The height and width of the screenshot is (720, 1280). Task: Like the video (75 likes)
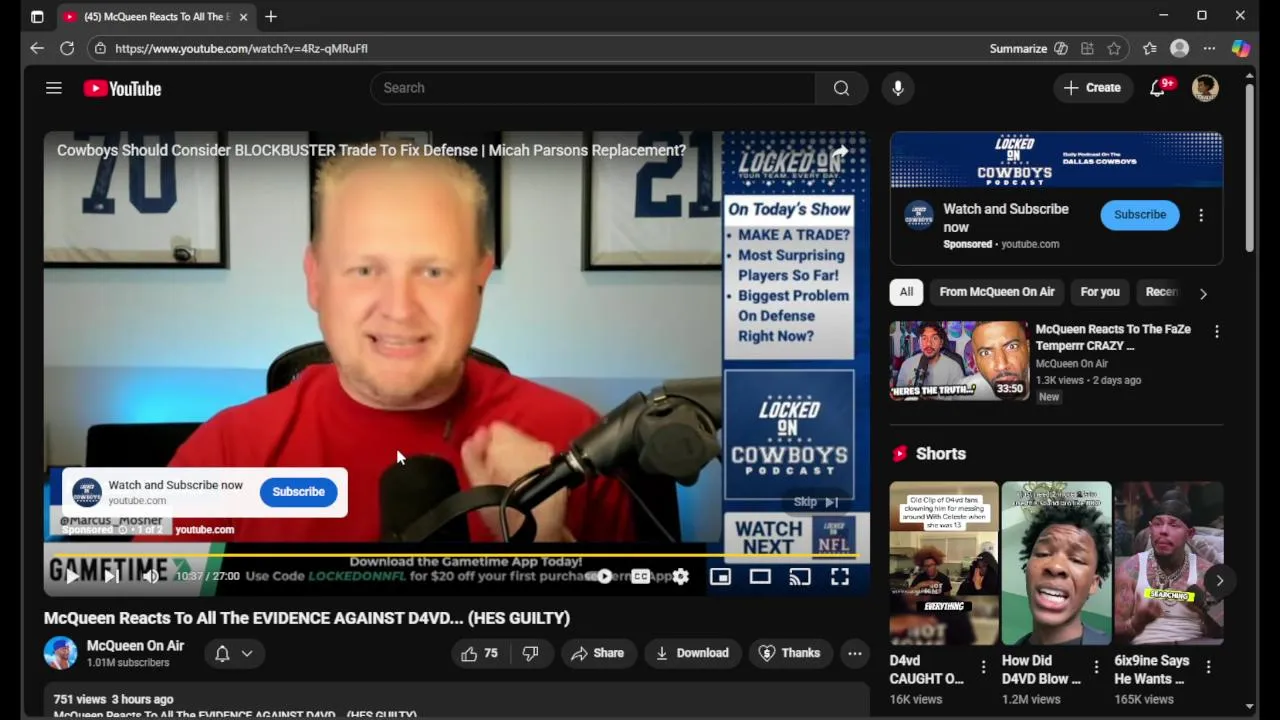(x=479, y=653)
